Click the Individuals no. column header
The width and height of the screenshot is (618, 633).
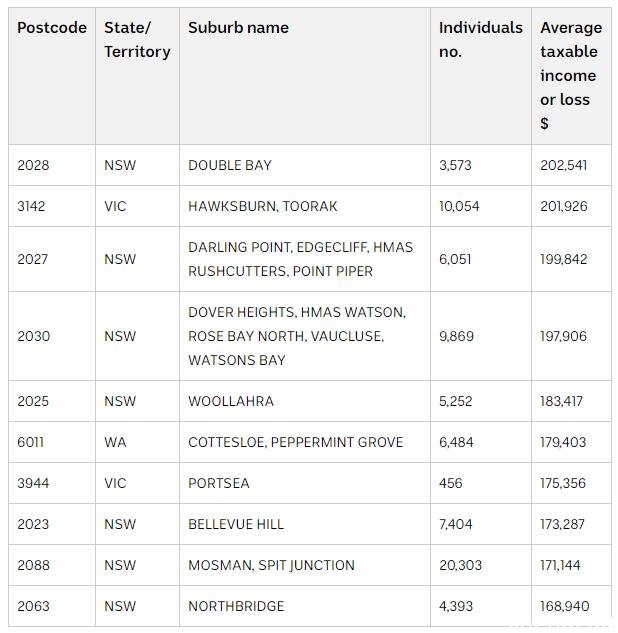click(481, 76)
